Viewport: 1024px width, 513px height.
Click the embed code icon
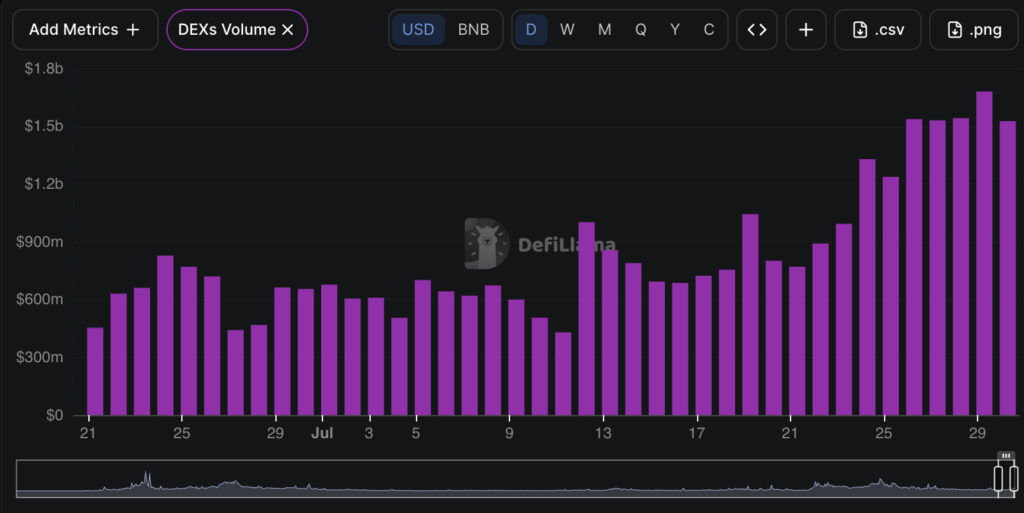tap(757, 29)
